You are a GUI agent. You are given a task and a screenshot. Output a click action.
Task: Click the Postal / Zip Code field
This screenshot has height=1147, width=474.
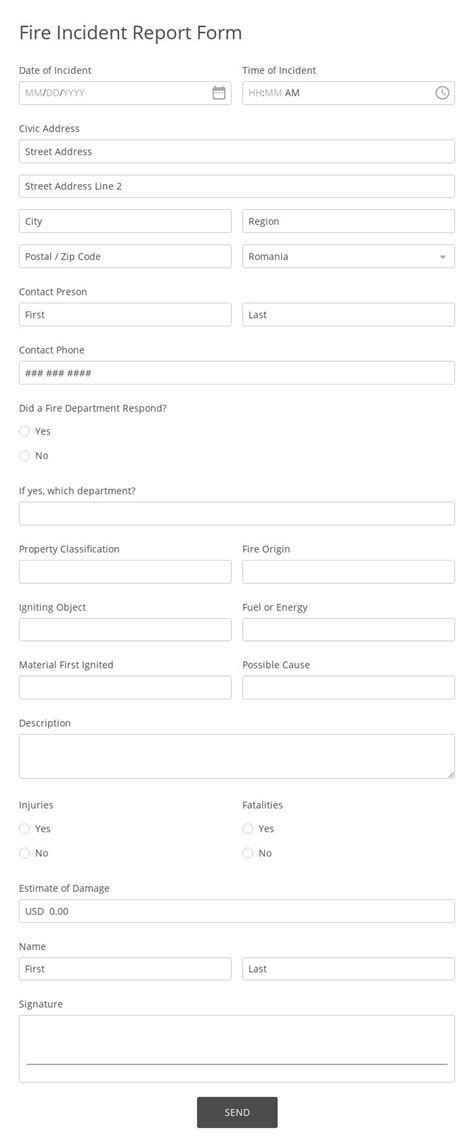pyautogui.click(x=125, y=256)
